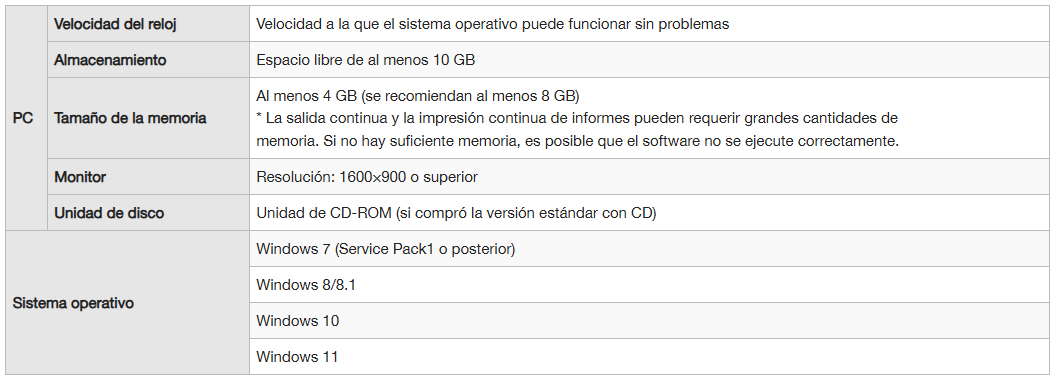The image size is (1055, 381).
Task: Click the Espacio libre 10 GB text
Action: click(x=365, y=60)
